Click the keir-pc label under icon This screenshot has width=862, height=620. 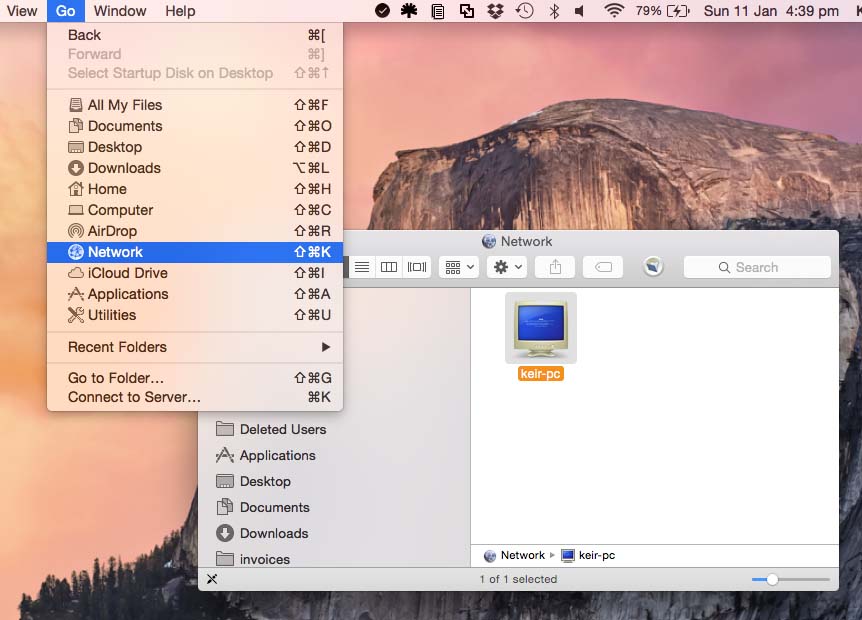(x=540, y=374)
